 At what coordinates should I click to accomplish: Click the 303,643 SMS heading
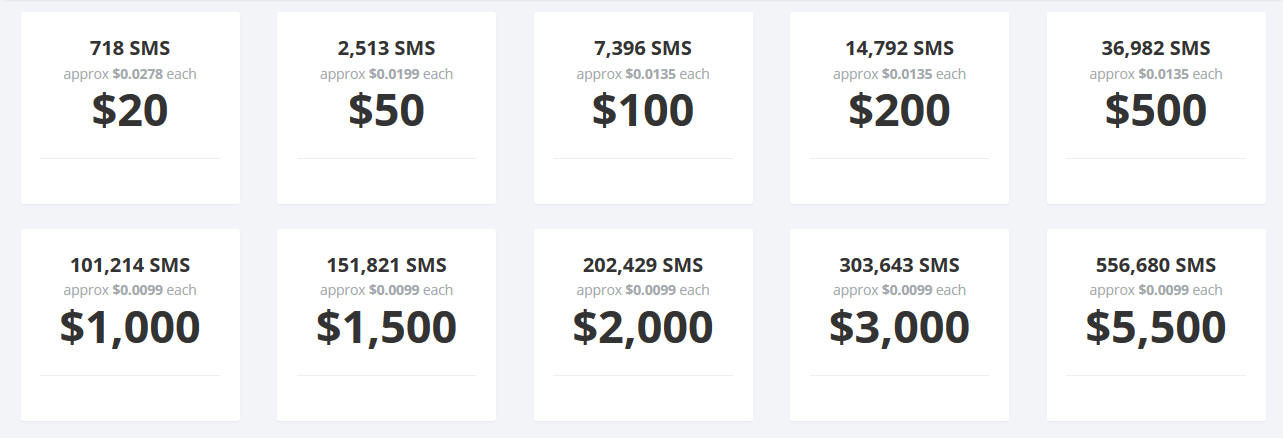coord(899,265)
